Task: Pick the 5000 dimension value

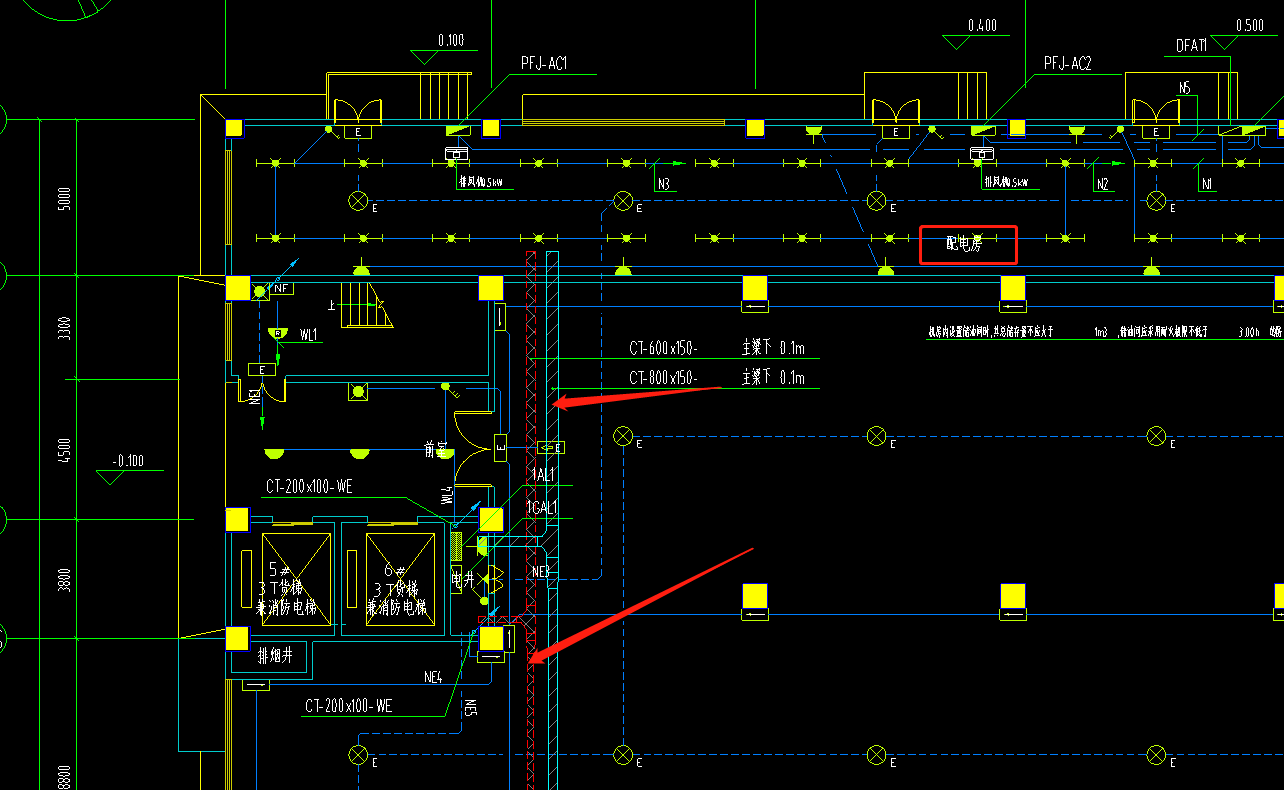Action: pyautogui.click(x=63, y=199)
